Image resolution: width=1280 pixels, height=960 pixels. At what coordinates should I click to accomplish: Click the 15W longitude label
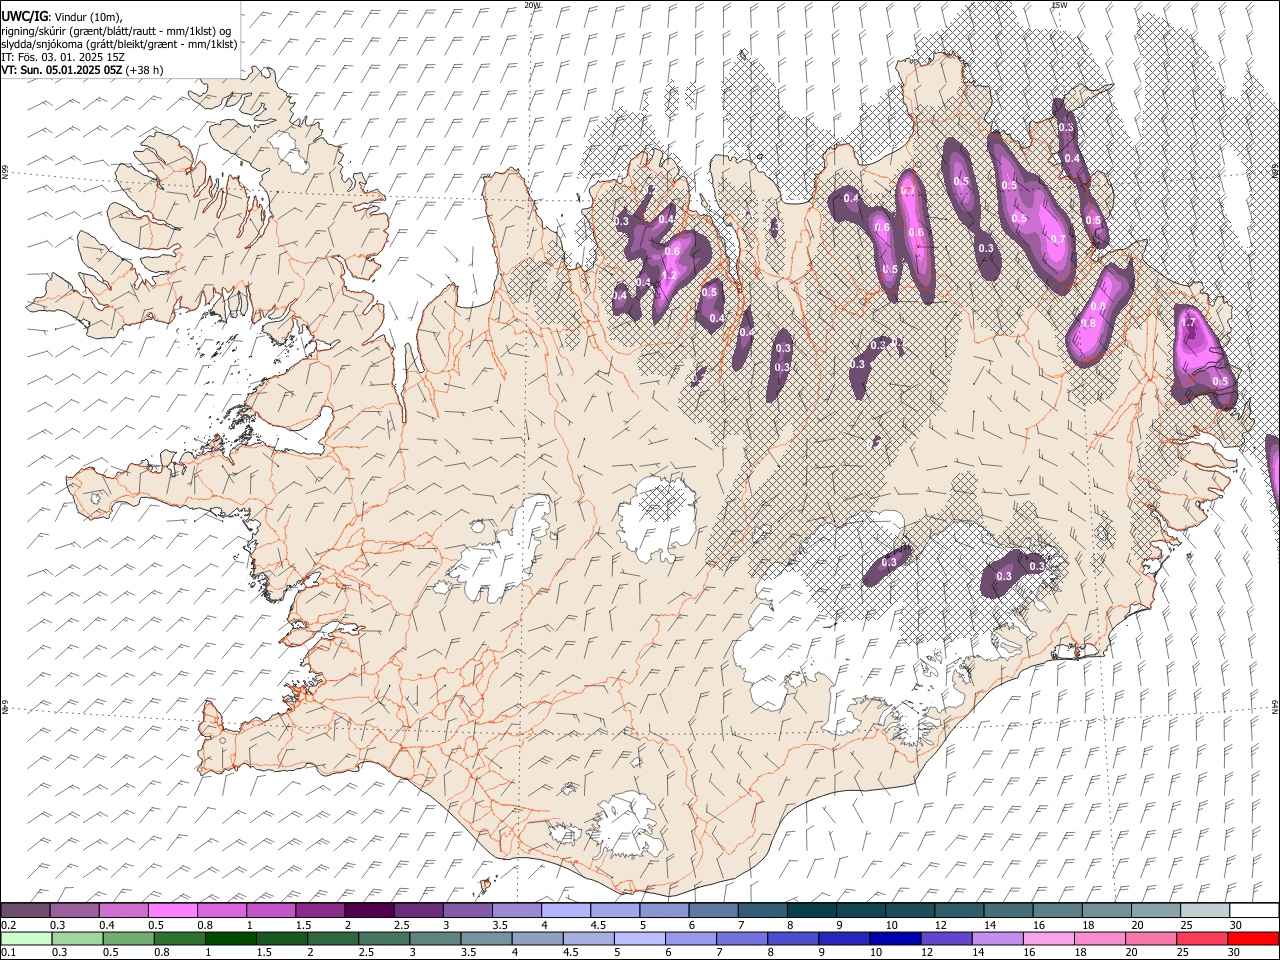pos(1059,5)
